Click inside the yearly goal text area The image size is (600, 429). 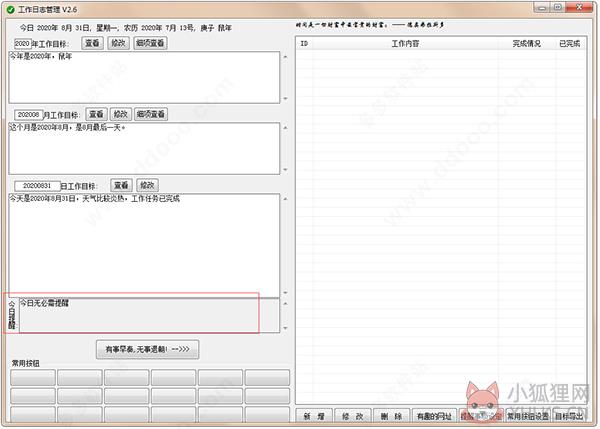[x=144, y=77]
